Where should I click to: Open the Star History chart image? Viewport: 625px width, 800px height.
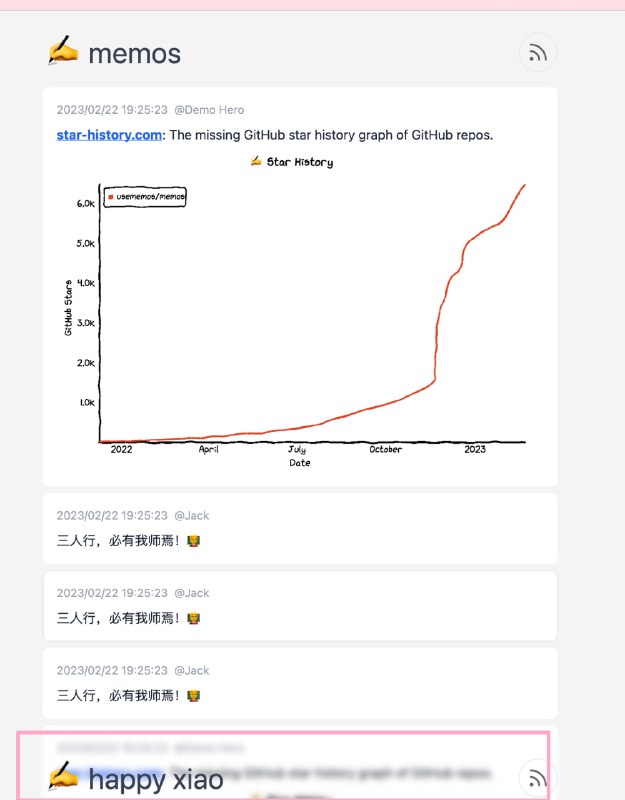pyautogui.click(x=300, y=310)
